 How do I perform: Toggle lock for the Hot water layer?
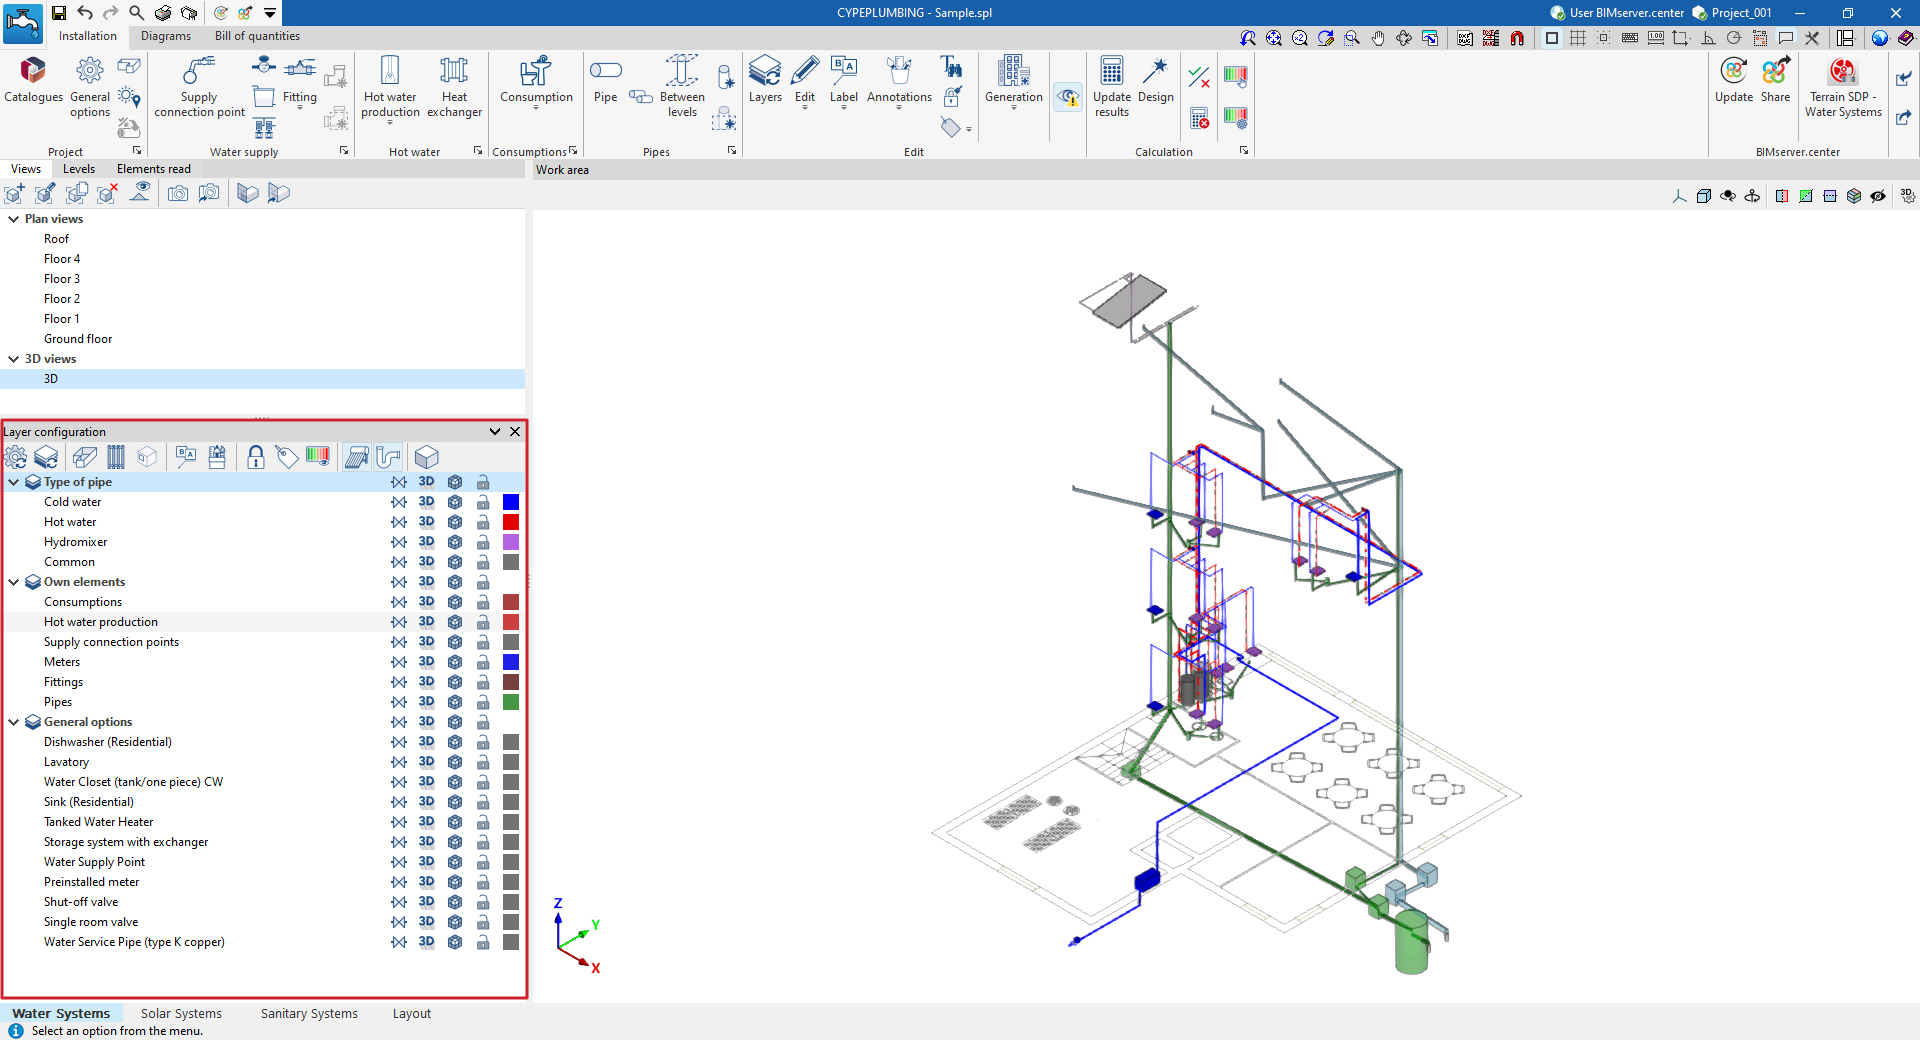(483, 522)
